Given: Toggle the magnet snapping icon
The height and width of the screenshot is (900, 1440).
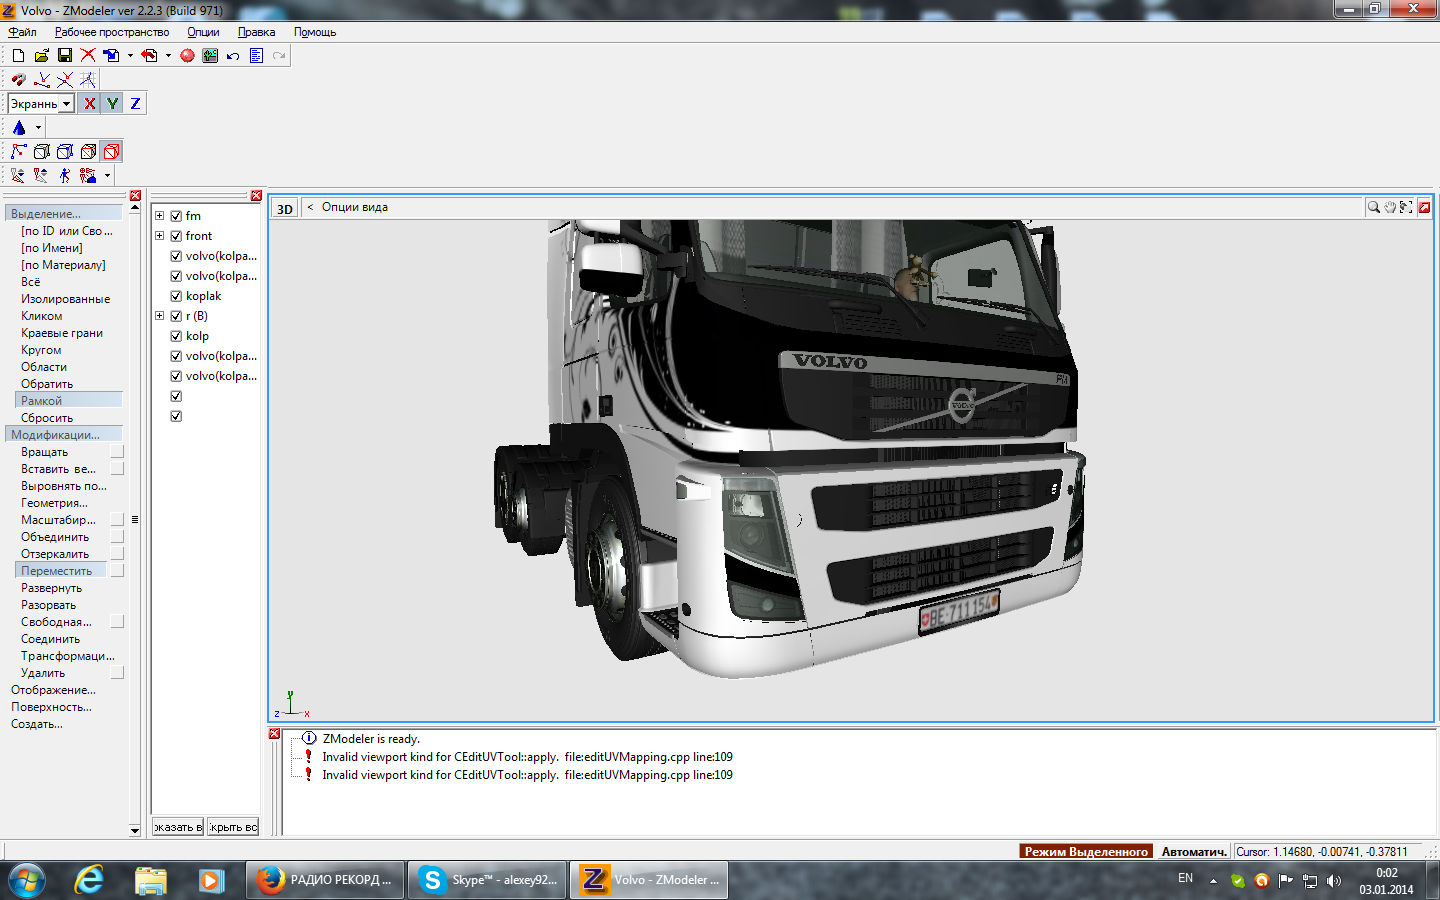Looking at the screenshot, I should [18, 80].
